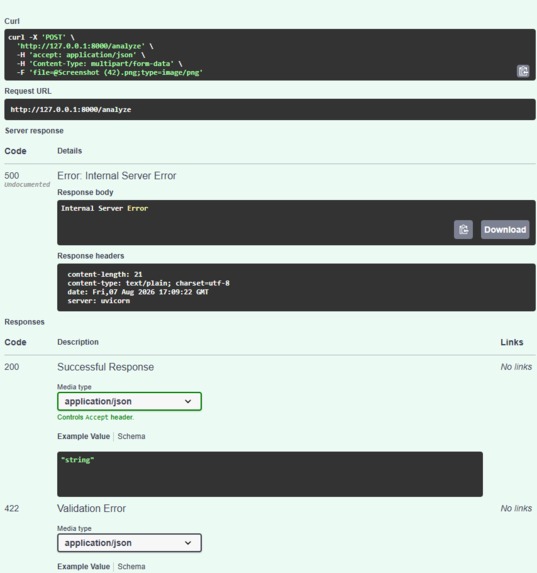Click the Request URL label
537x573 pixels.
[28, 91]
